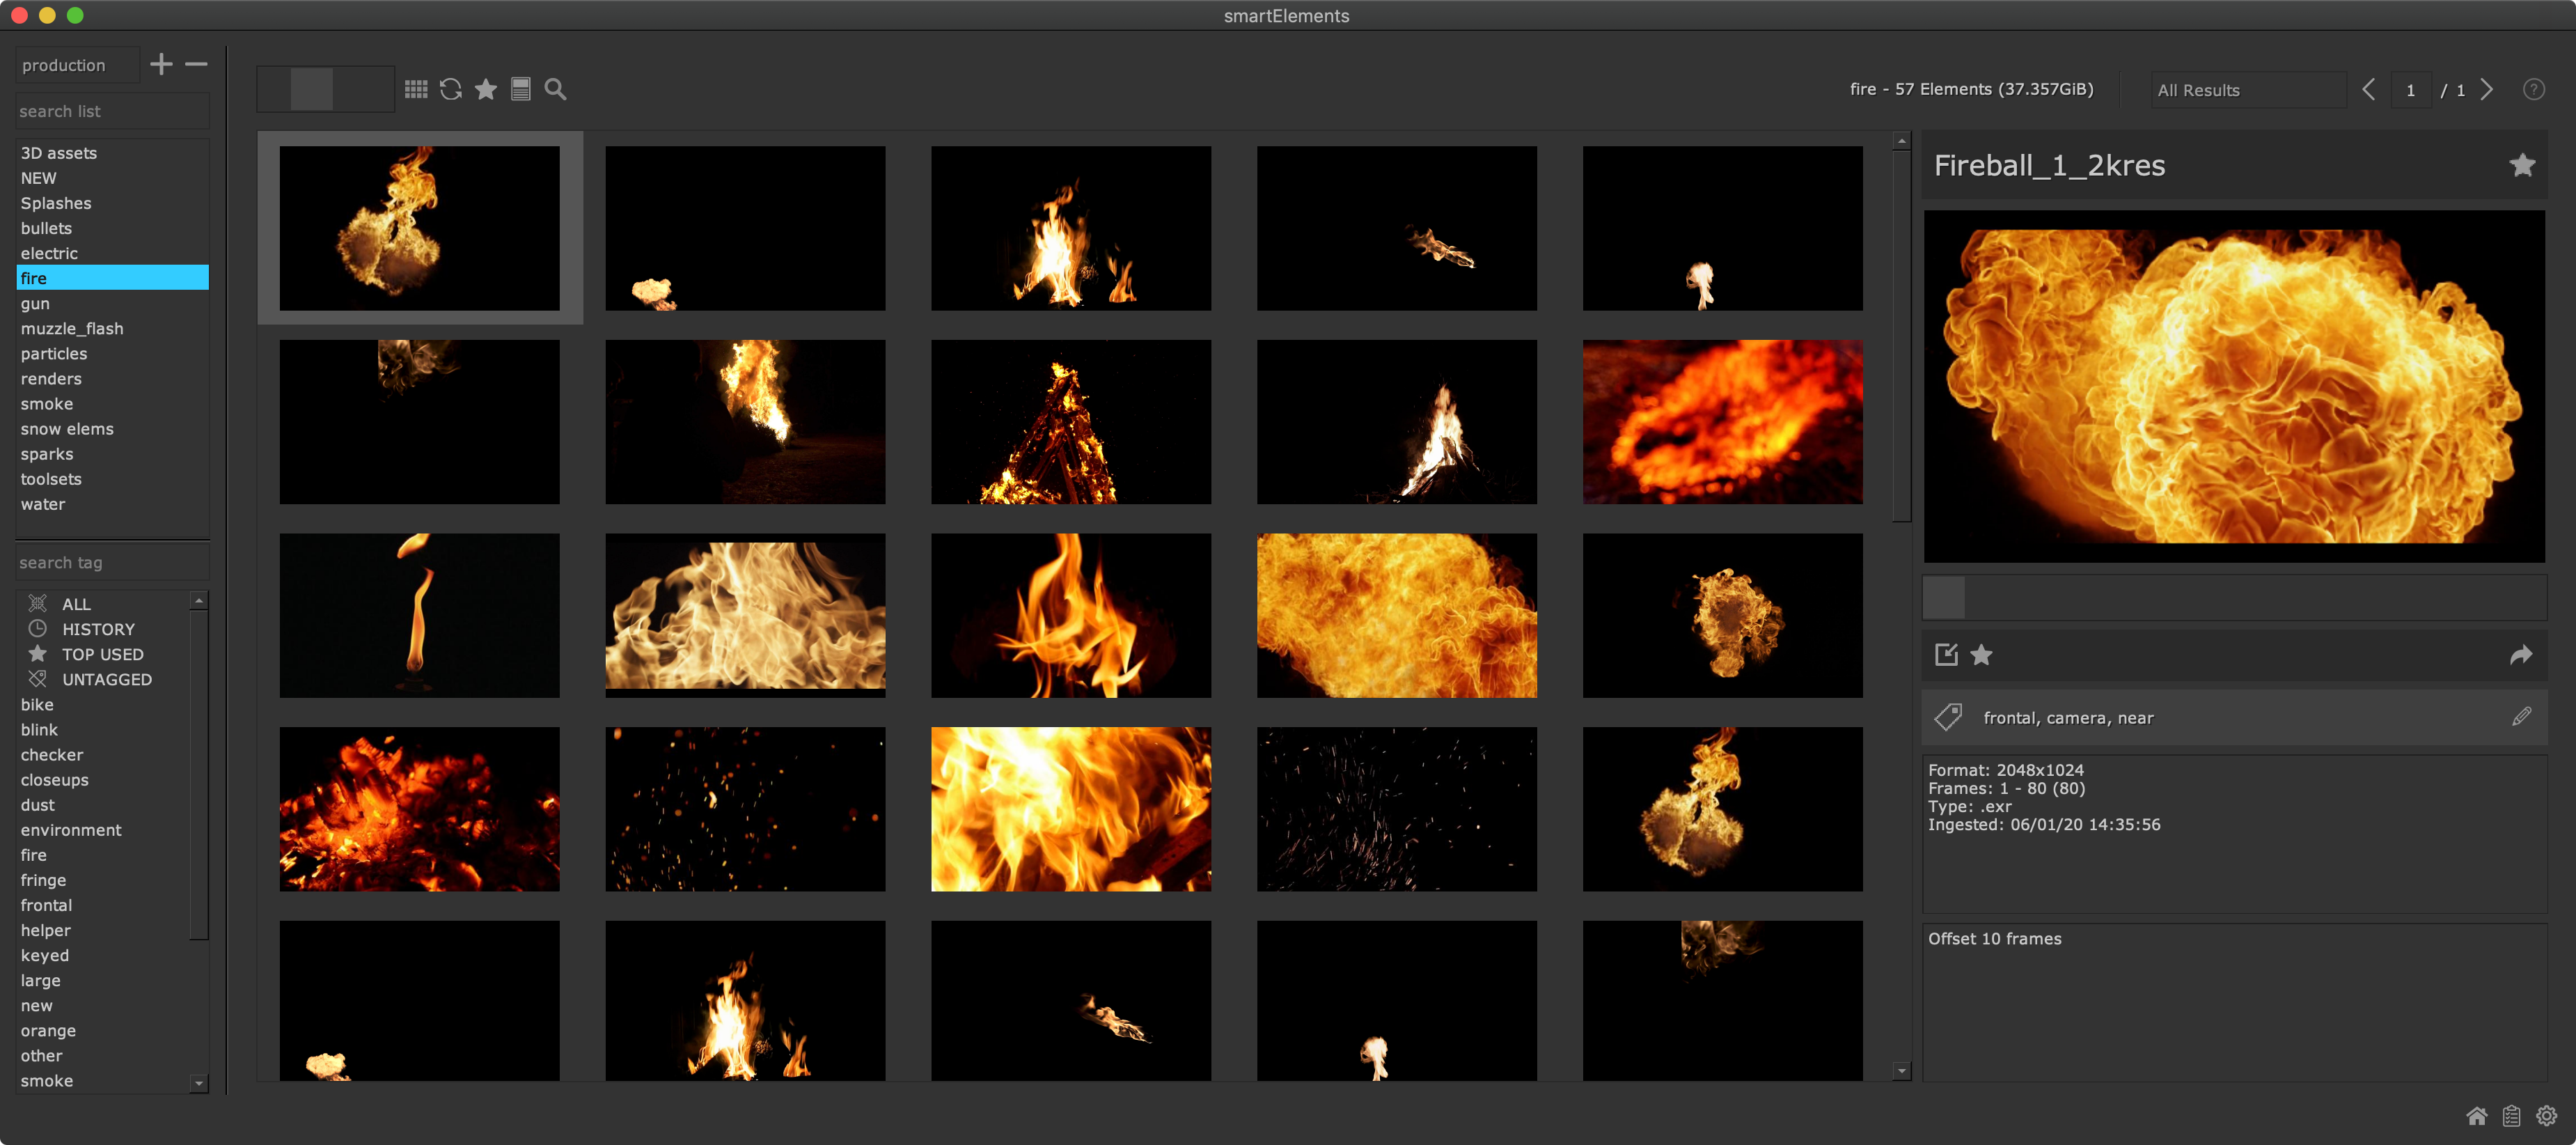
Task: Add a new list with plus icon
Action: pos(161,65)
